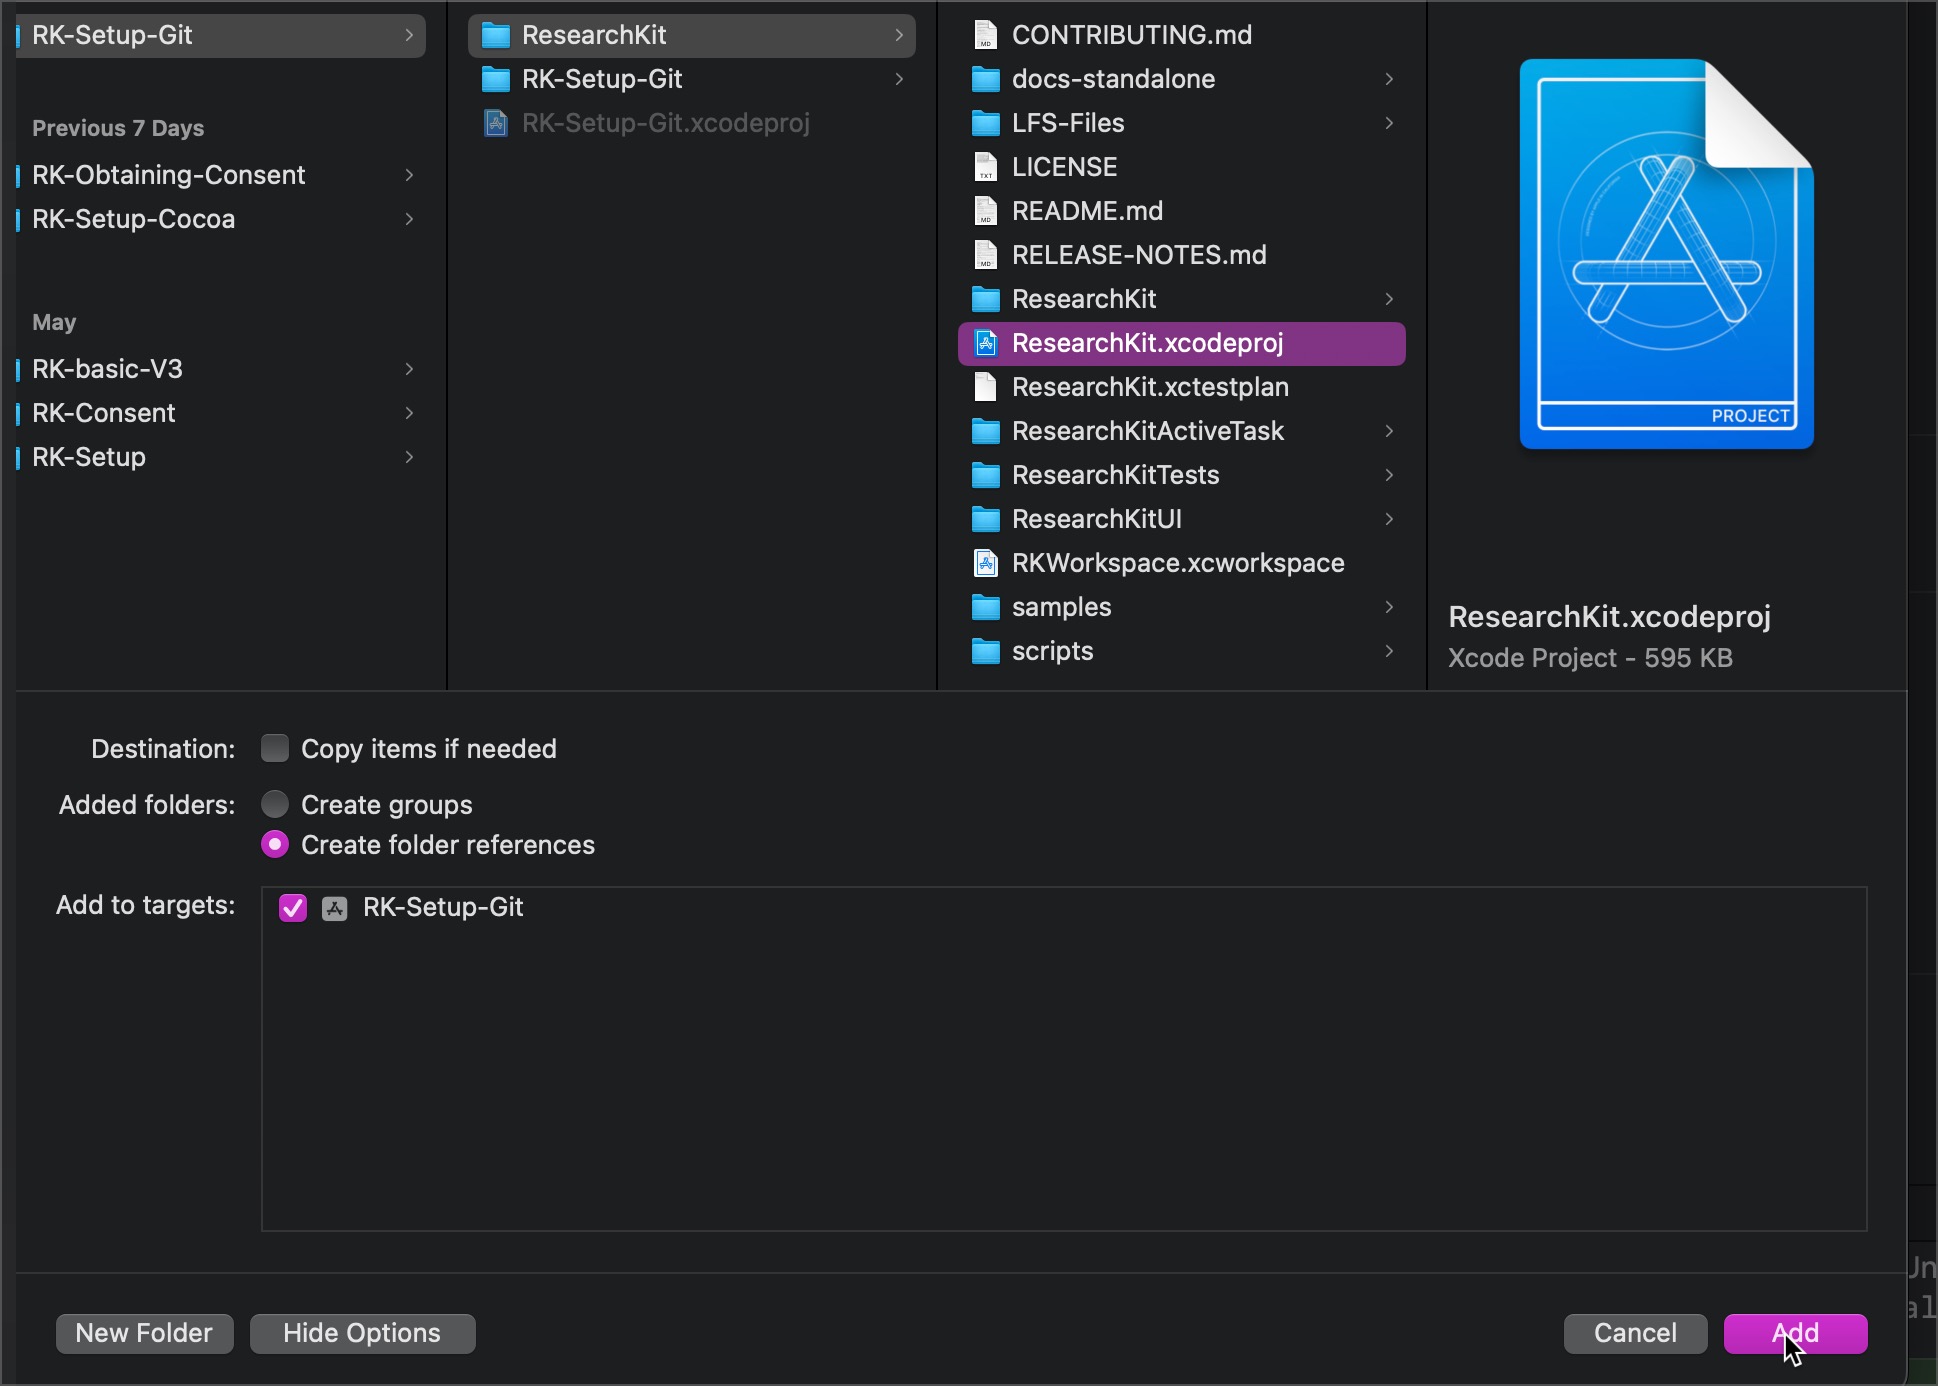Click the RELEASE-NOTES.md file icon

(x=986, y=256)
